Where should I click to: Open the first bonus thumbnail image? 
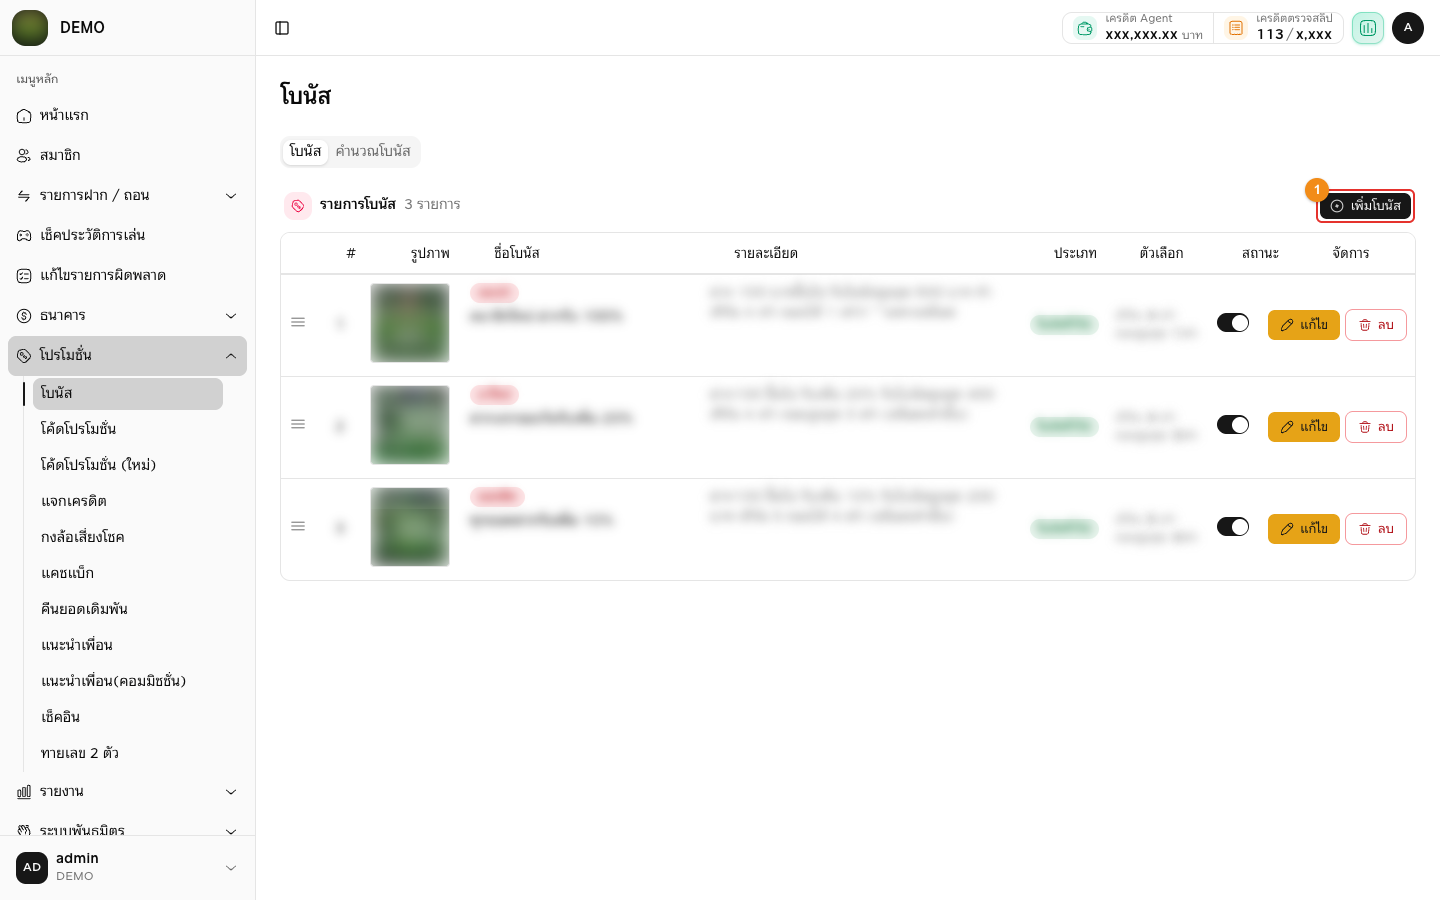coord(410,323)
